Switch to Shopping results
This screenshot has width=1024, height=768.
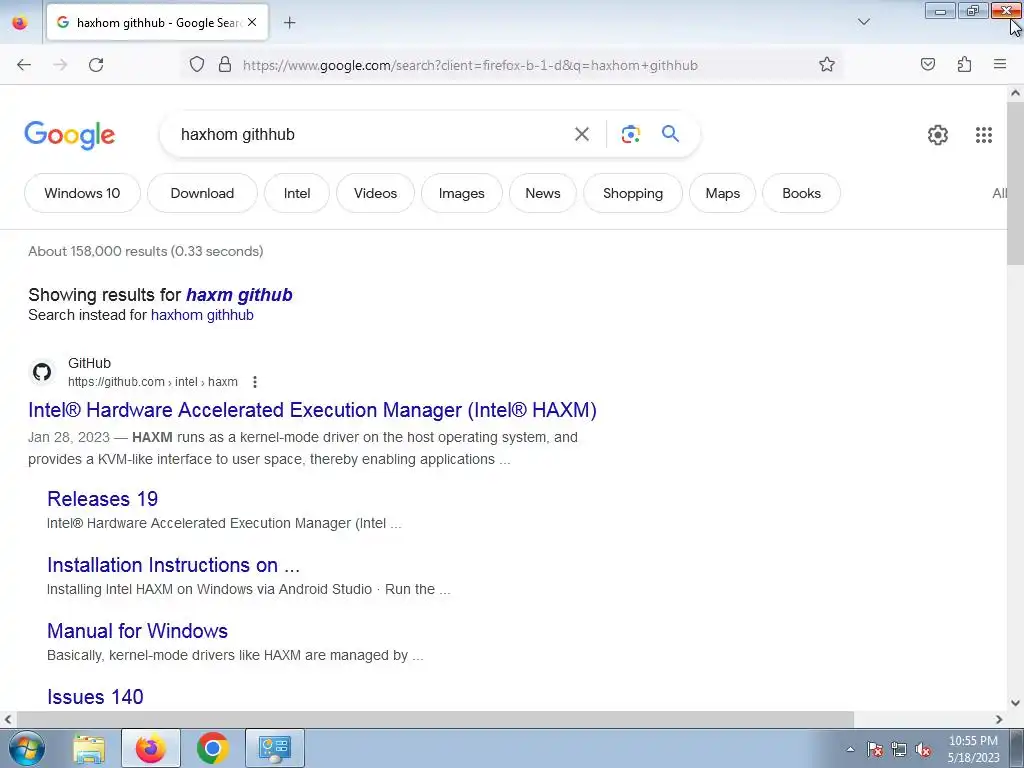pyautogui.click(x=633, y=193)
